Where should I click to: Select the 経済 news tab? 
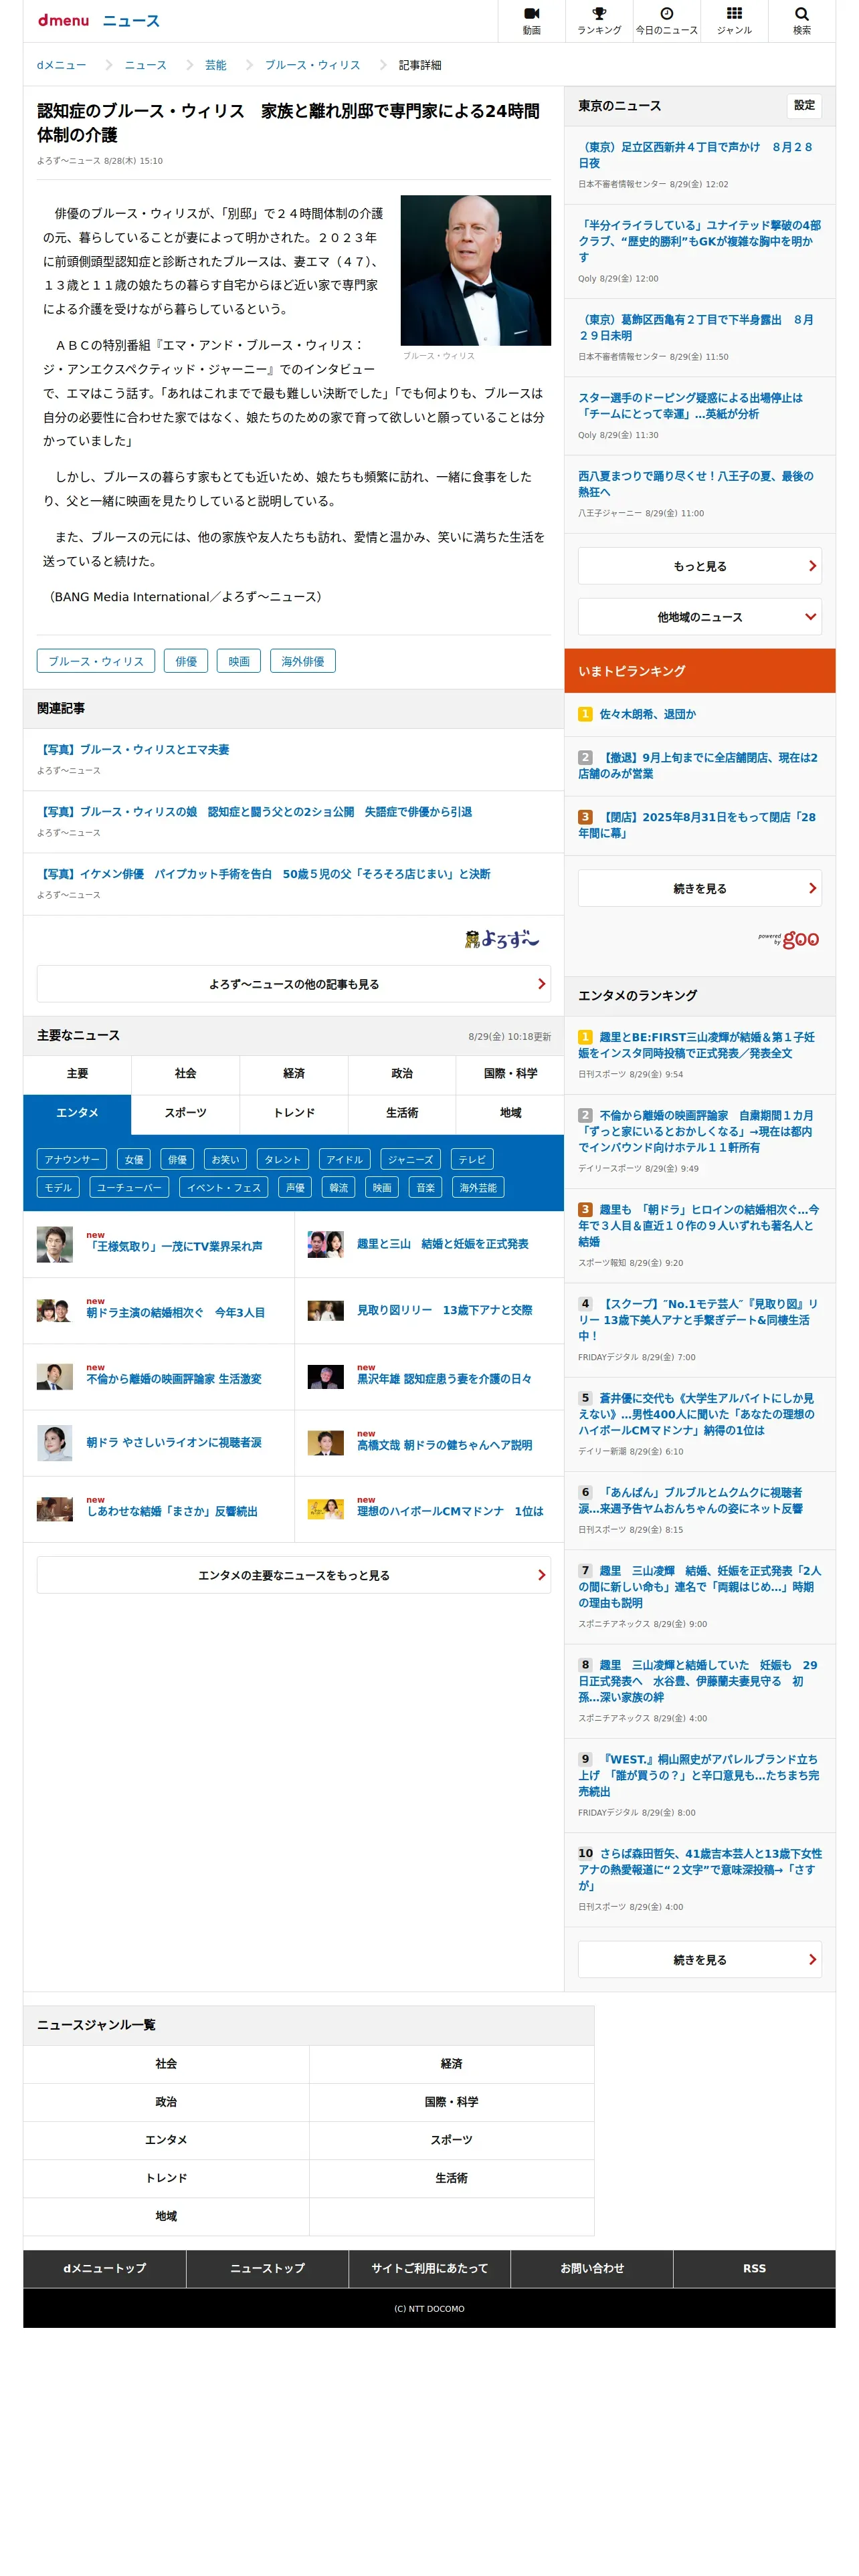click(x=294, y=1074)
